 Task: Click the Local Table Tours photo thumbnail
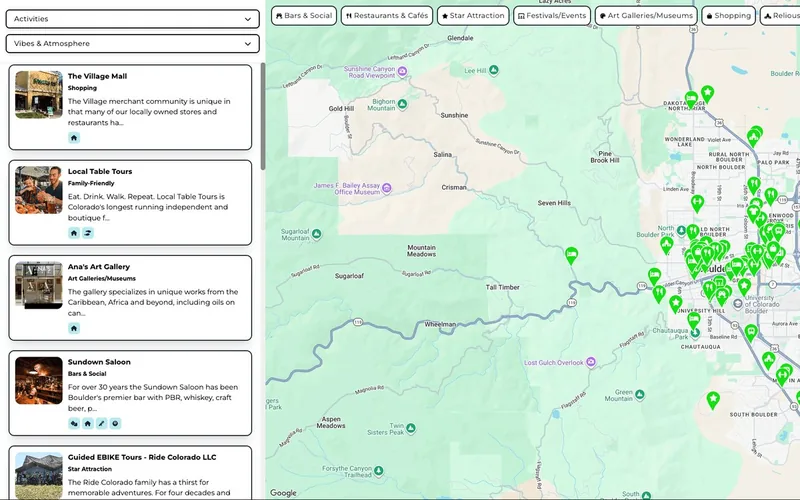point(39,190)
